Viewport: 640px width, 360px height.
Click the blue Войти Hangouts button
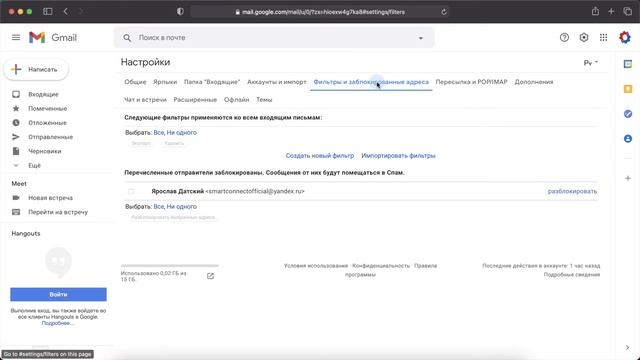coord(58,294)
